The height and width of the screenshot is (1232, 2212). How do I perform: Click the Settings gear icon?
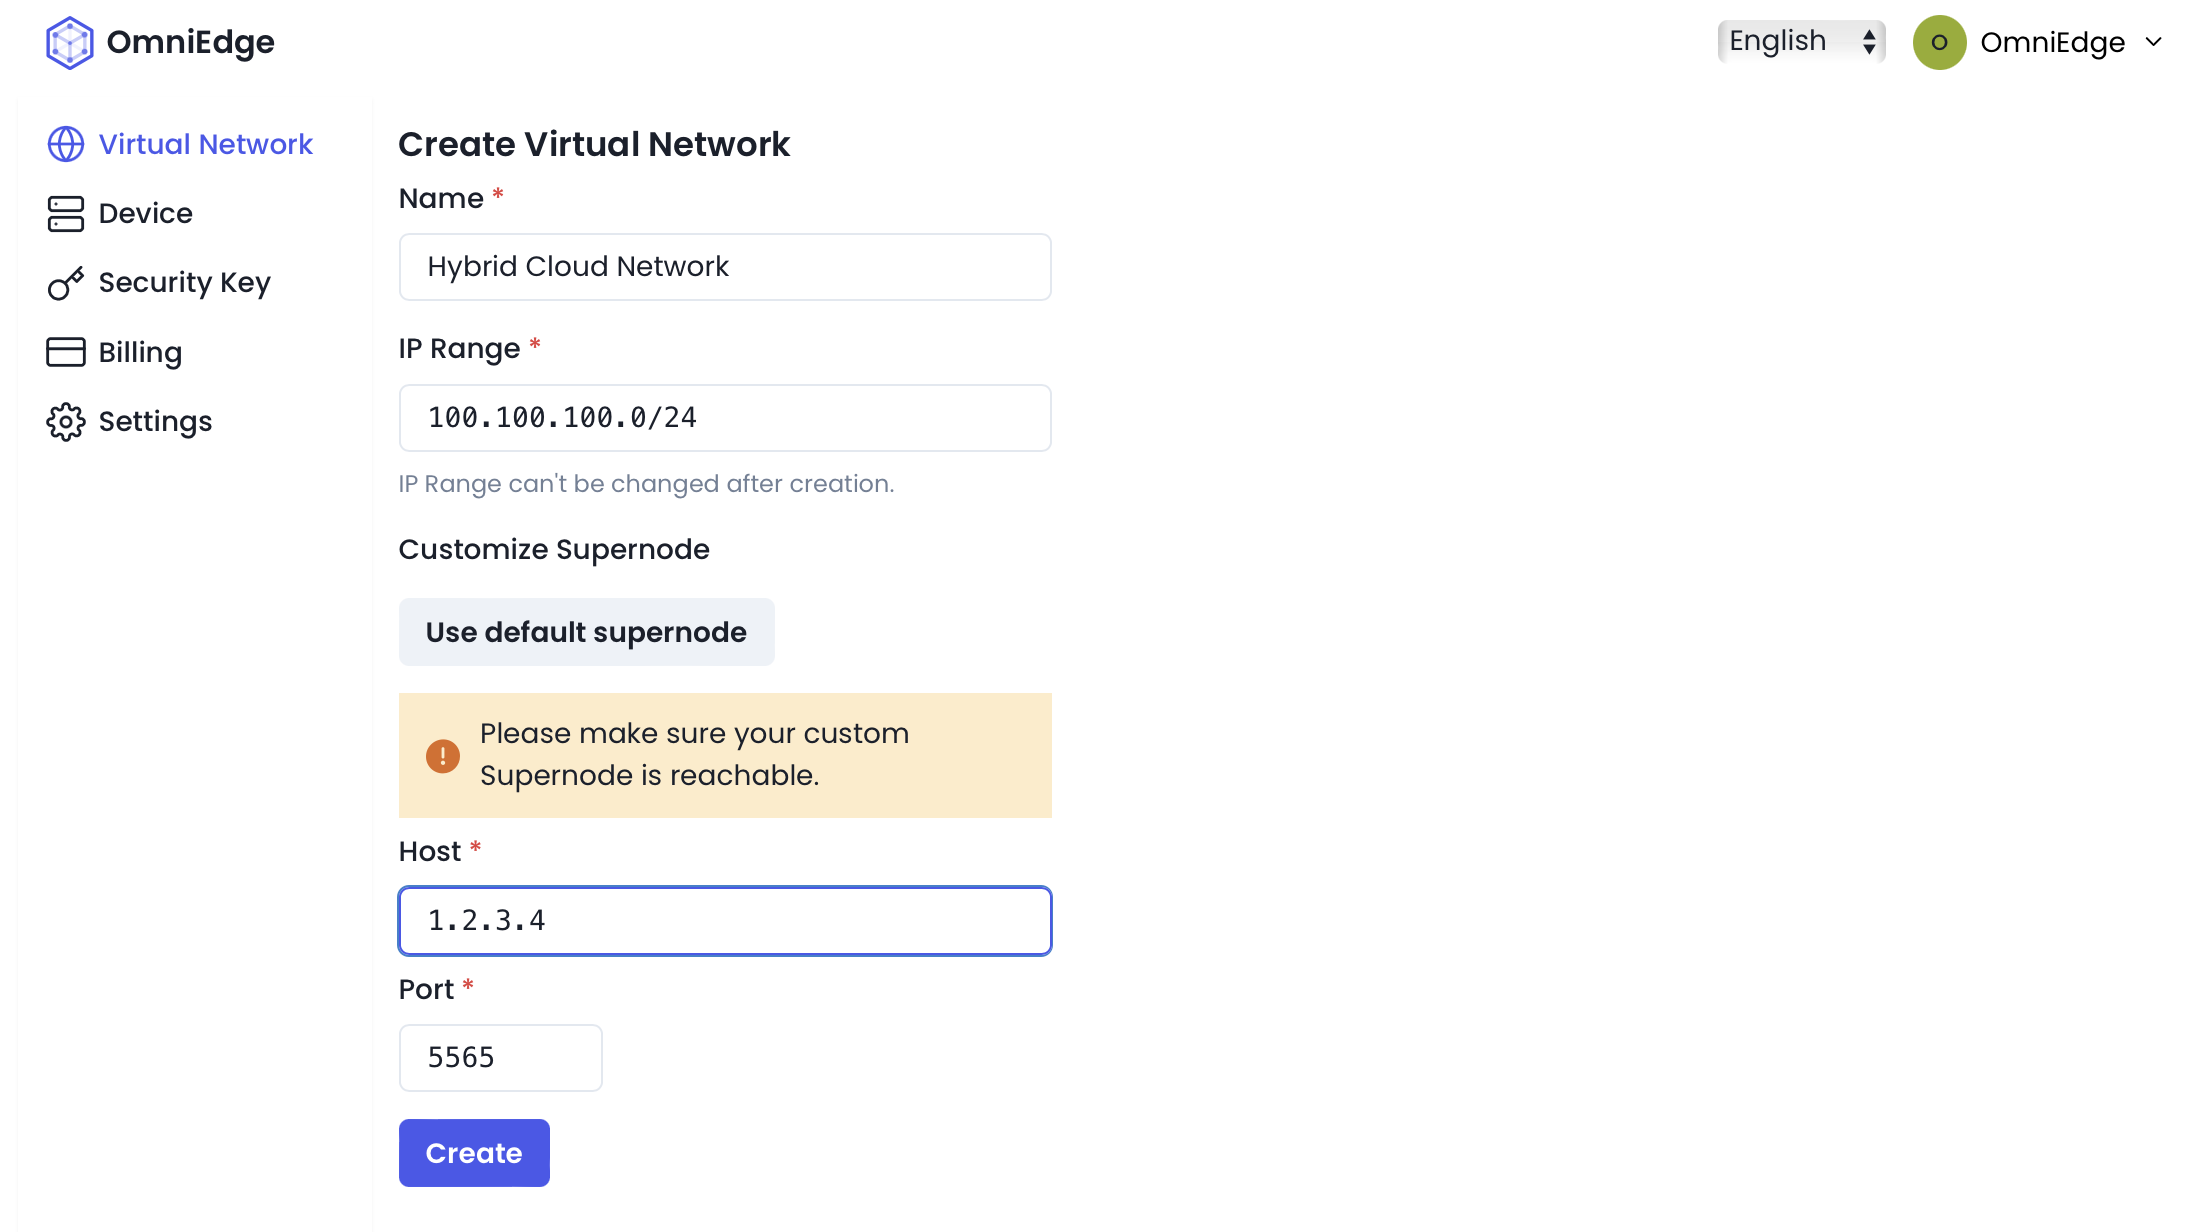[x=66, y=422]
